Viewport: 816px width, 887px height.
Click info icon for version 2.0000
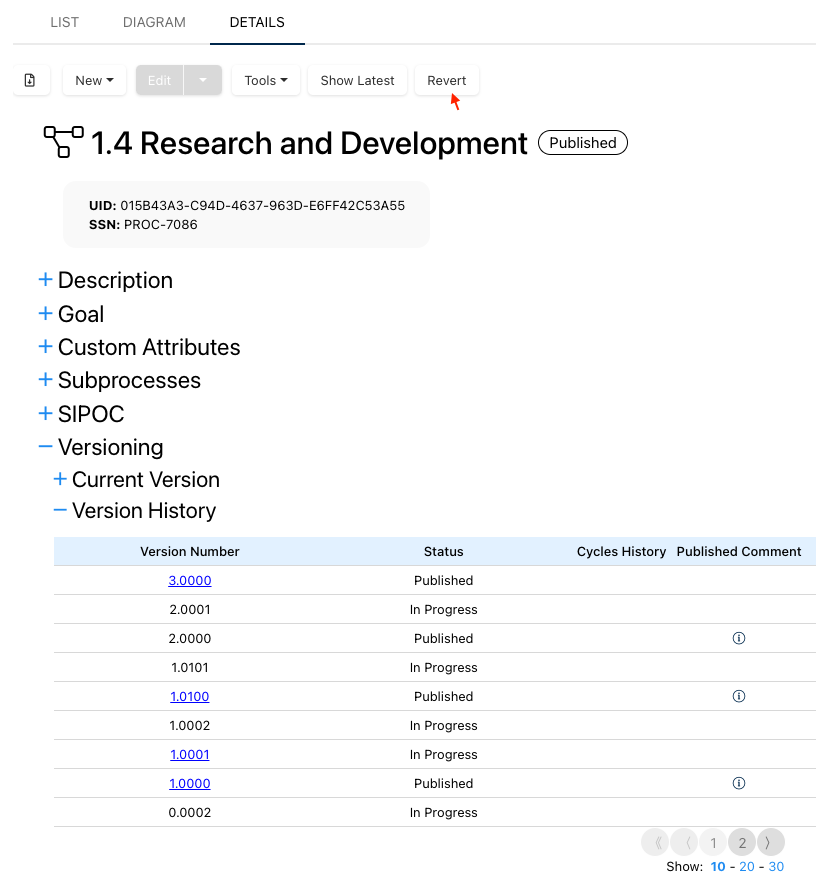coord(739,638)
